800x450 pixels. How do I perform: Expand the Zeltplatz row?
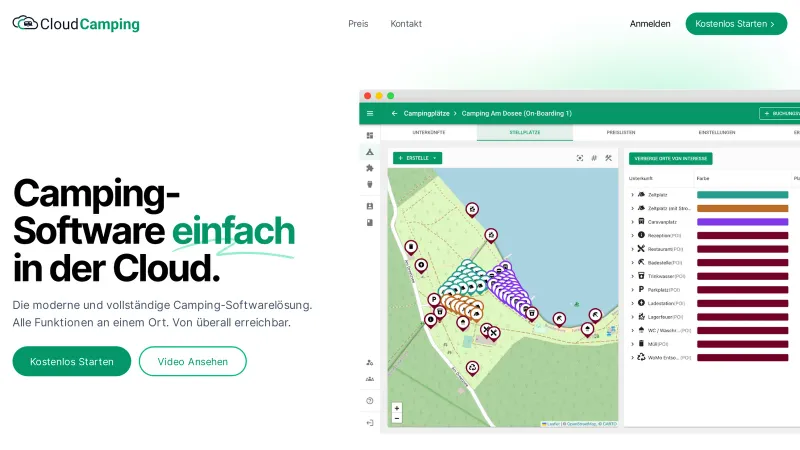tap(632, 194)
